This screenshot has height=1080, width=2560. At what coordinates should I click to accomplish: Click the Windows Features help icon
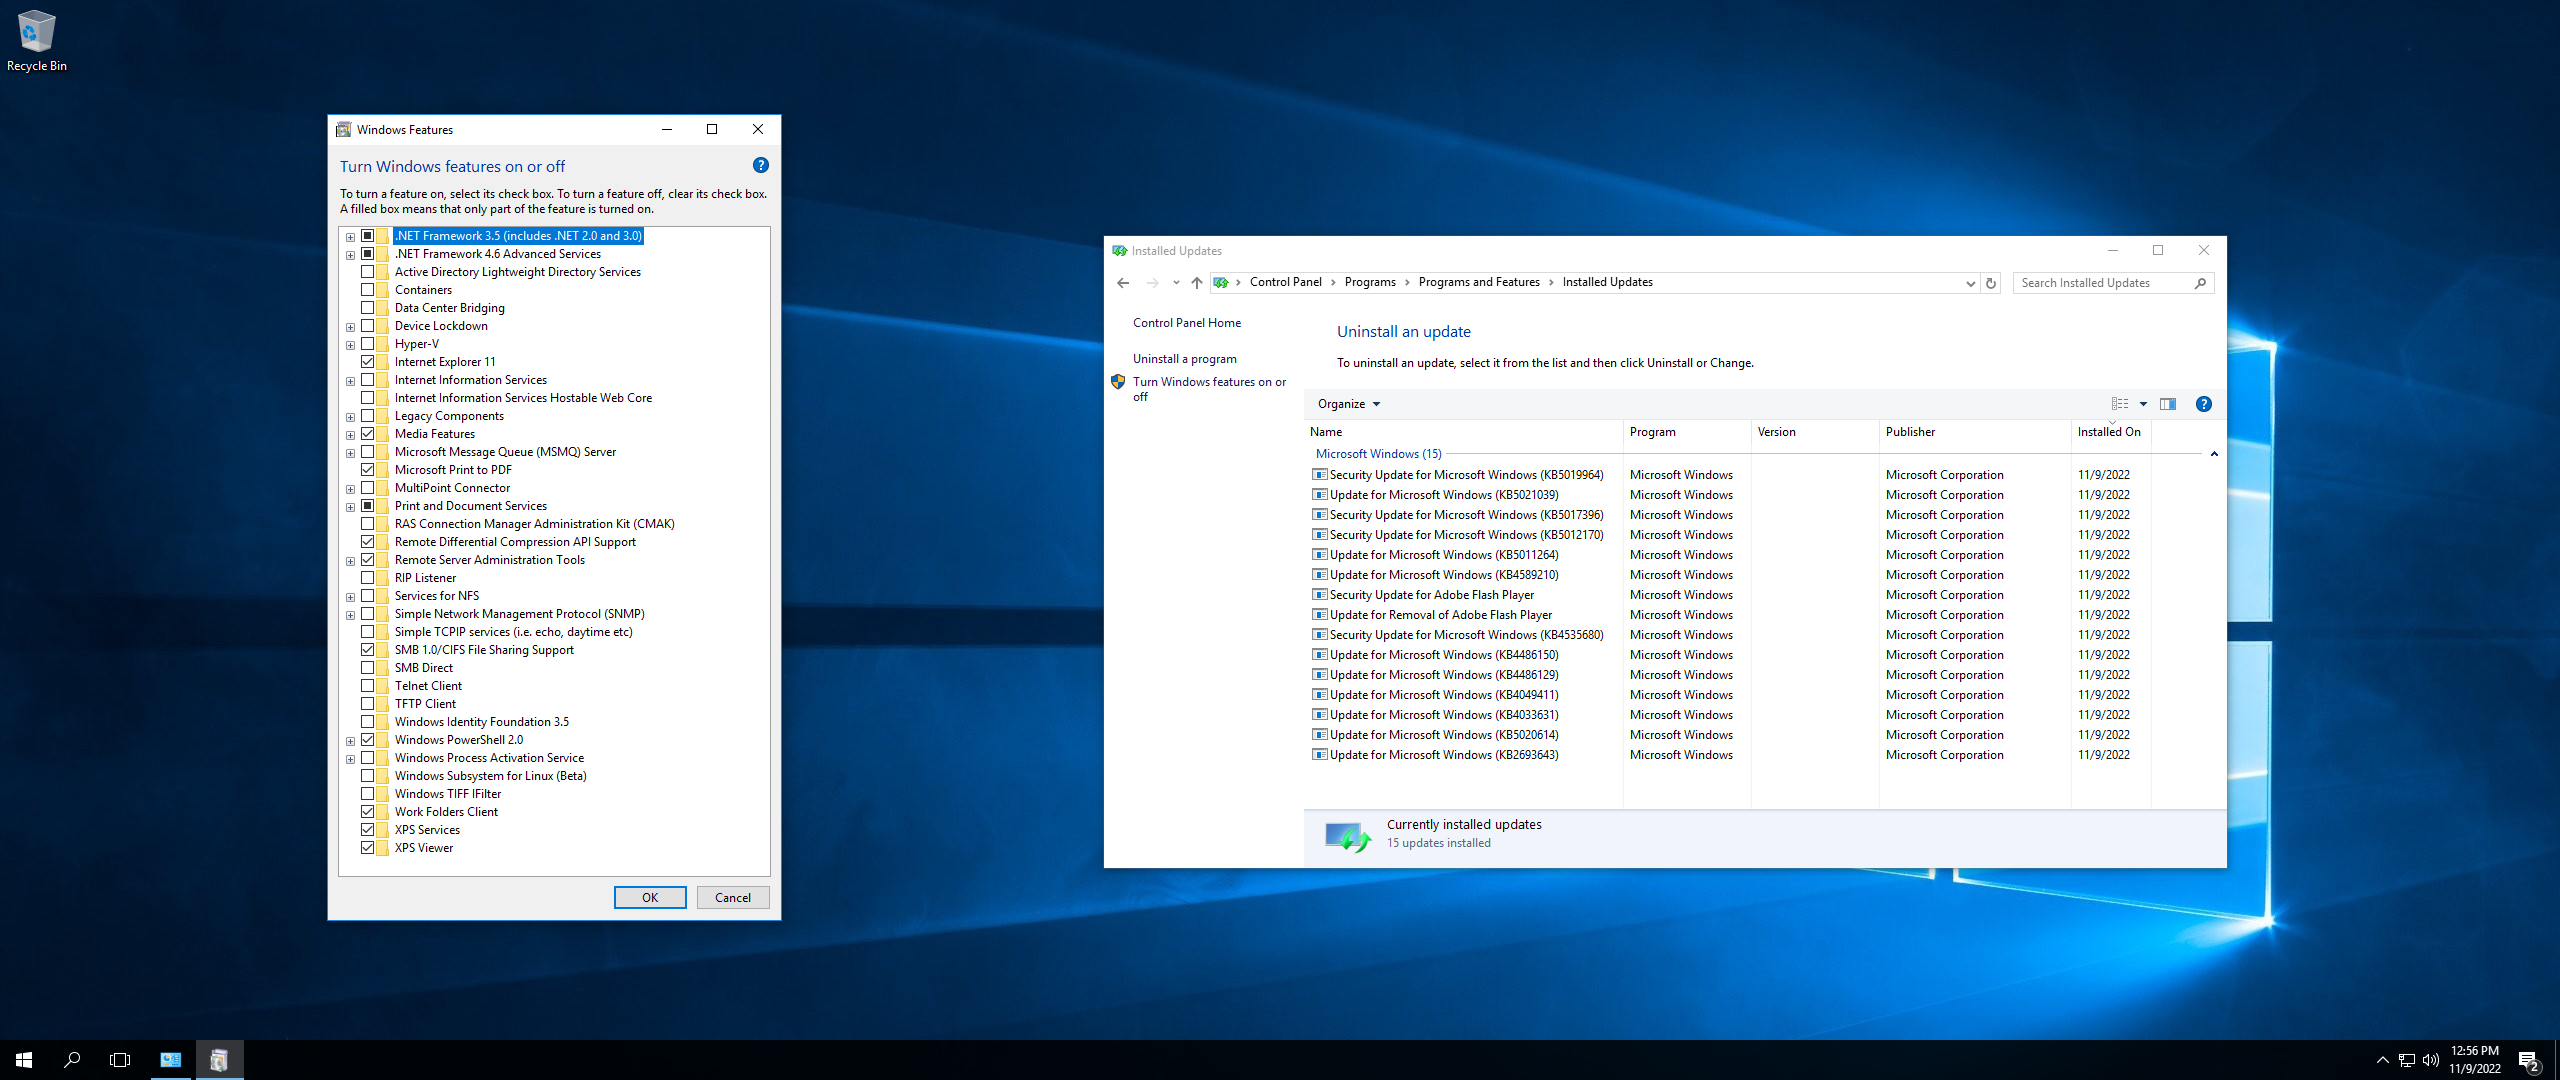pos(760,165)
